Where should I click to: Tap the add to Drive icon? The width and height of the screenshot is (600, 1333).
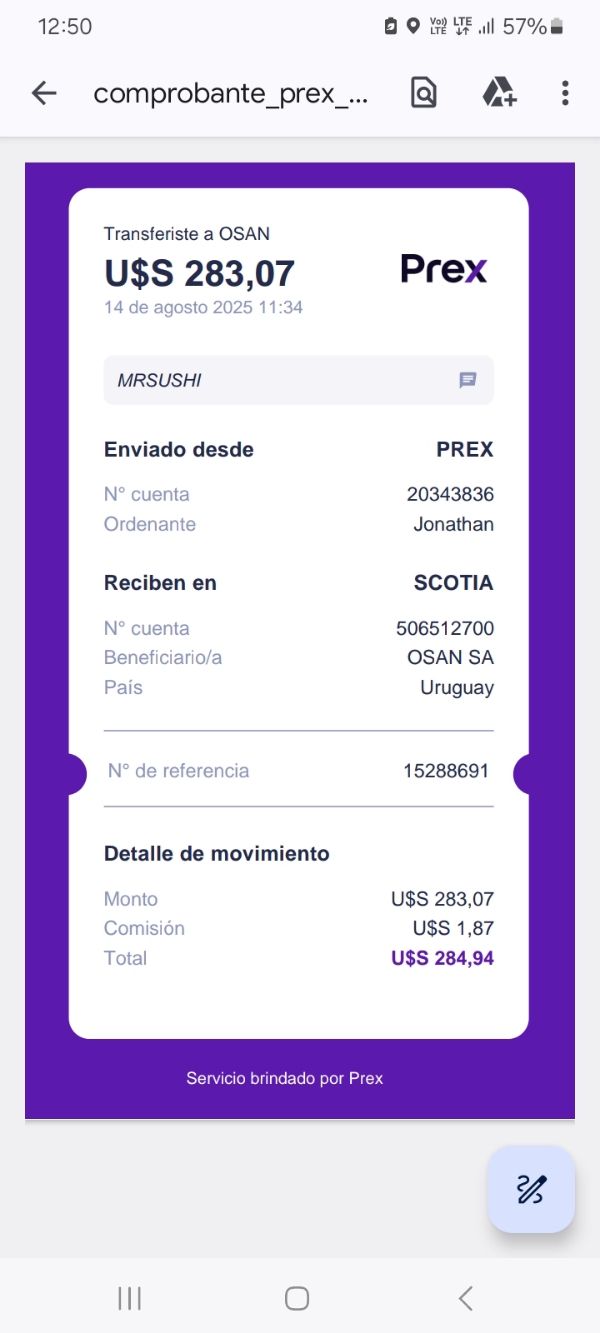(x=499, y=94)
